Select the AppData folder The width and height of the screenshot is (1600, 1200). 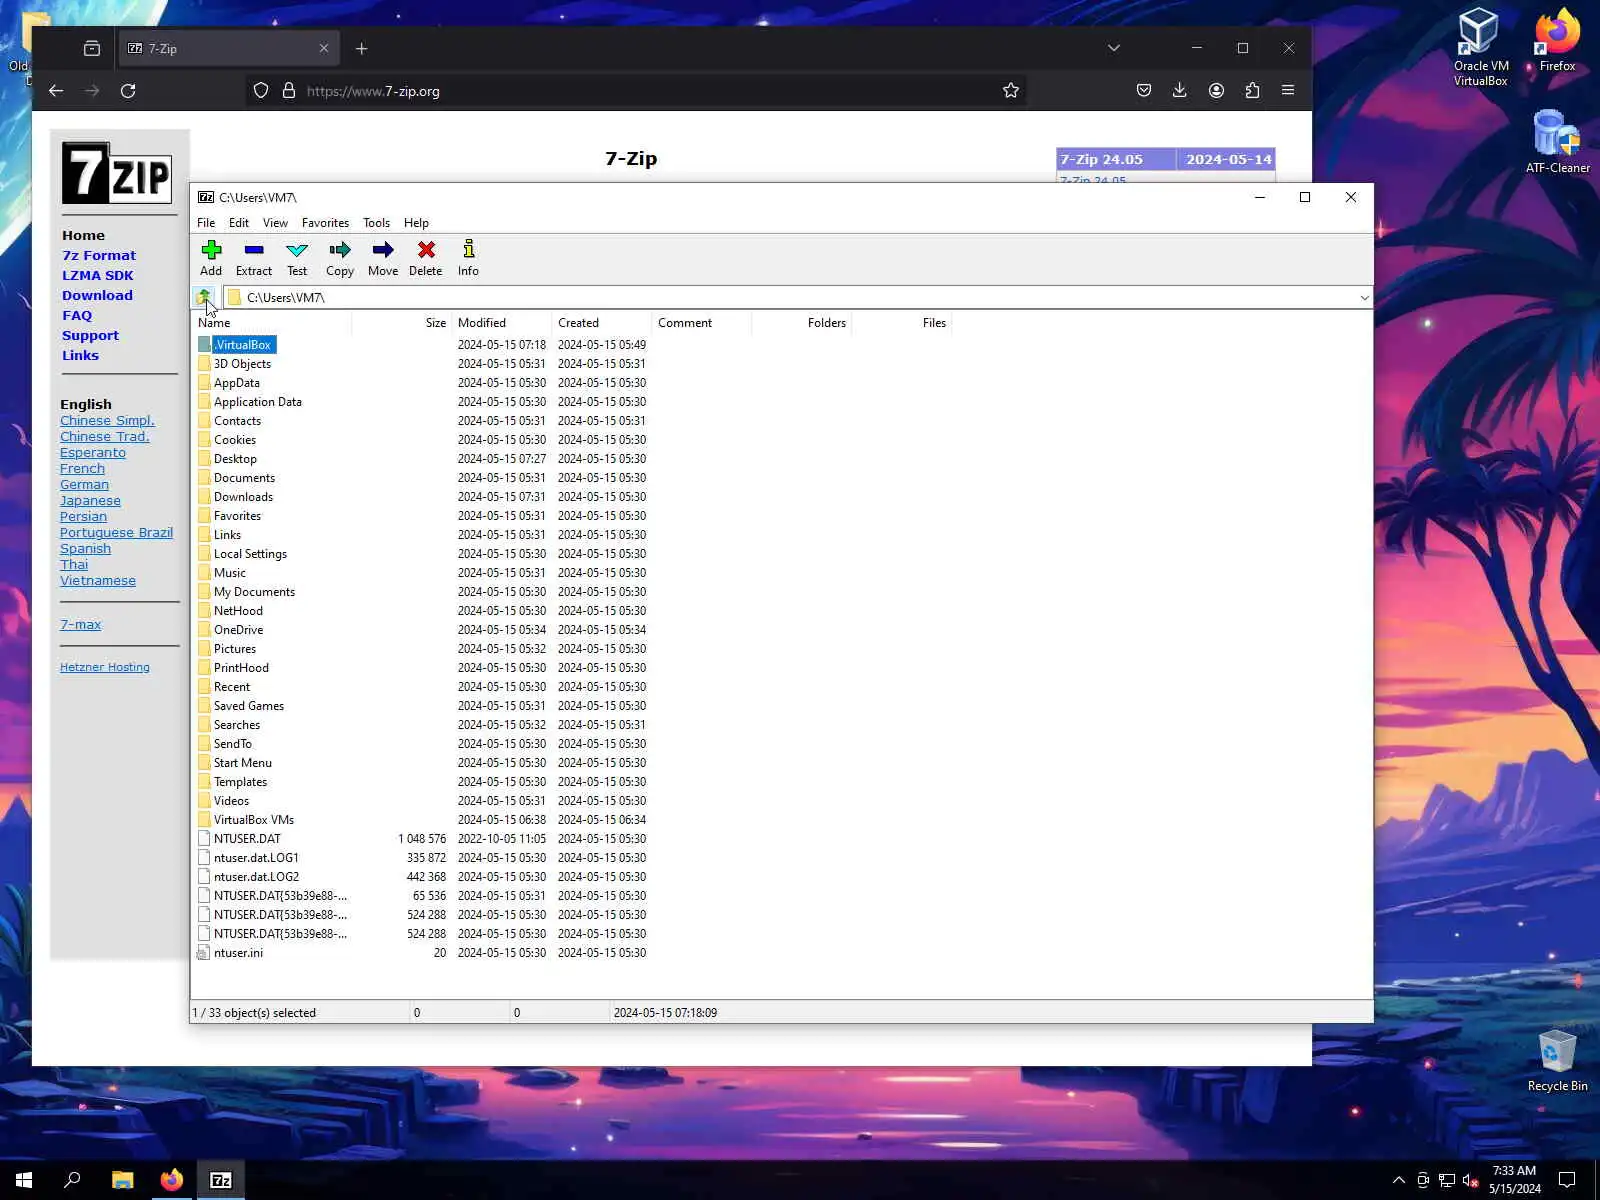point(237,383)
